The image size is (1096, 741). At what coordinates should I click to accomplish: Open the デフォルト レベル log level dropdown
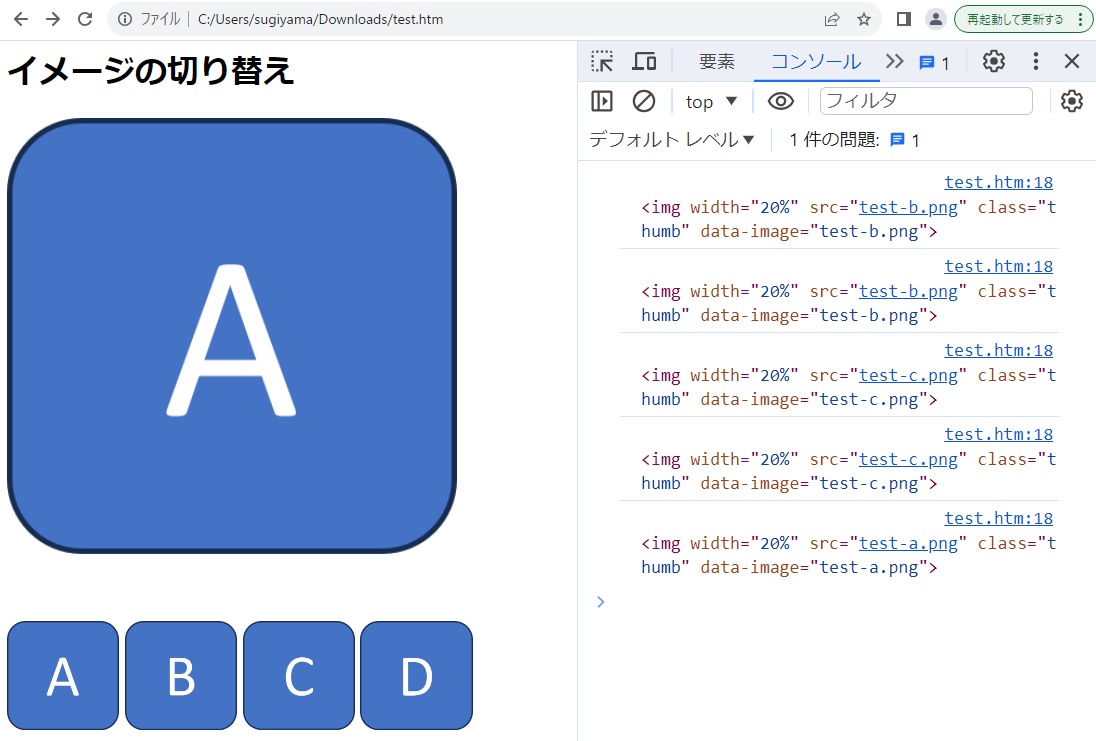(x=671, y=140)
